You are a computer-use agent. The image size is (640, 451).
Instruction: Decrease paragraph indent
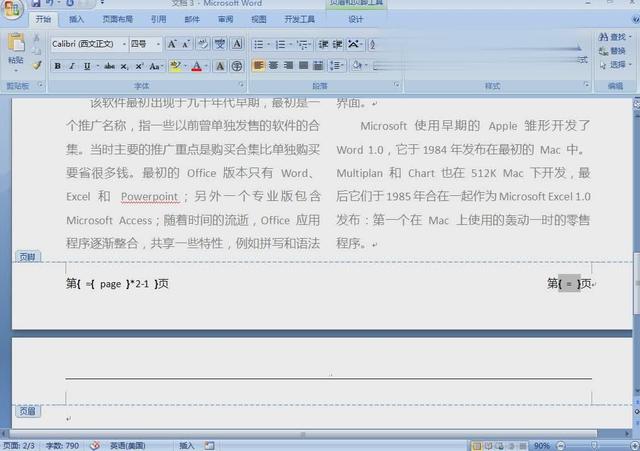tap(323, 44)
